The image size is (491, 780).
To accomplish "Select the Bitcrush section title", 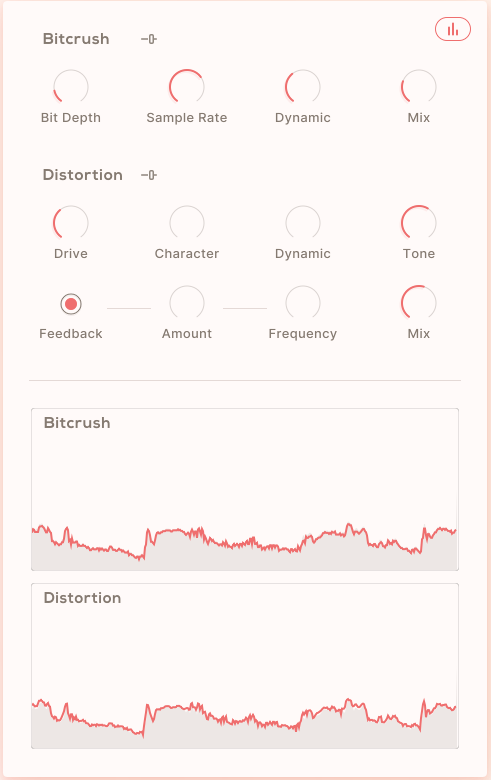I will 76,39.
